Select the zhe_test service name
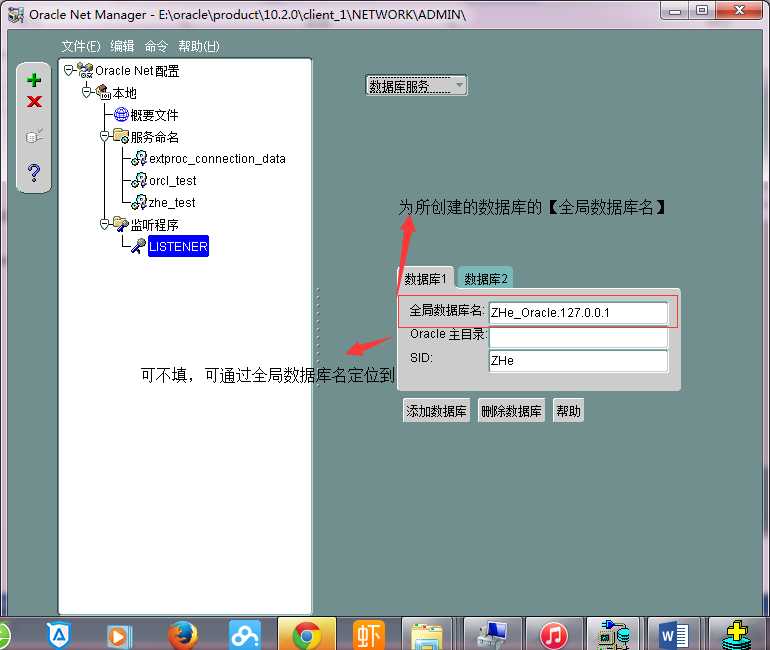Screen dimensions: 770x650 (172, 202)
